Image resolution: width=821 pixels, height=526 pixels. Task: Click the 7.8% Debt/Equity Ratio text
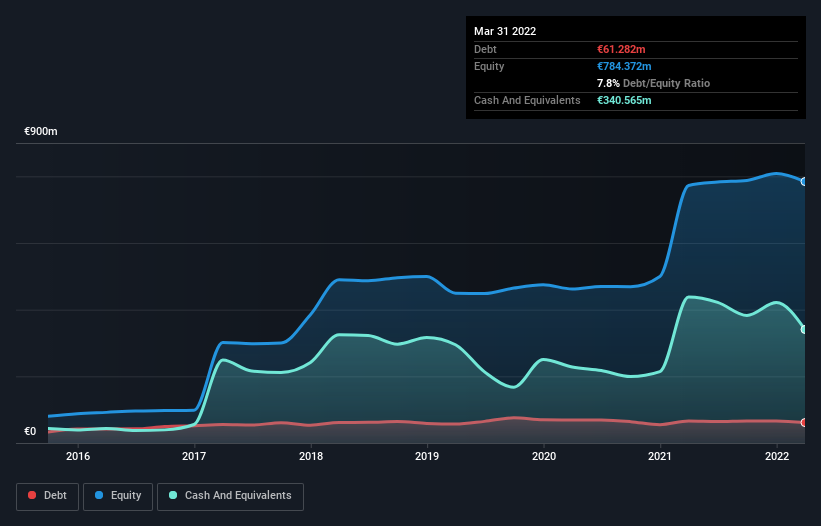[653, 83]
